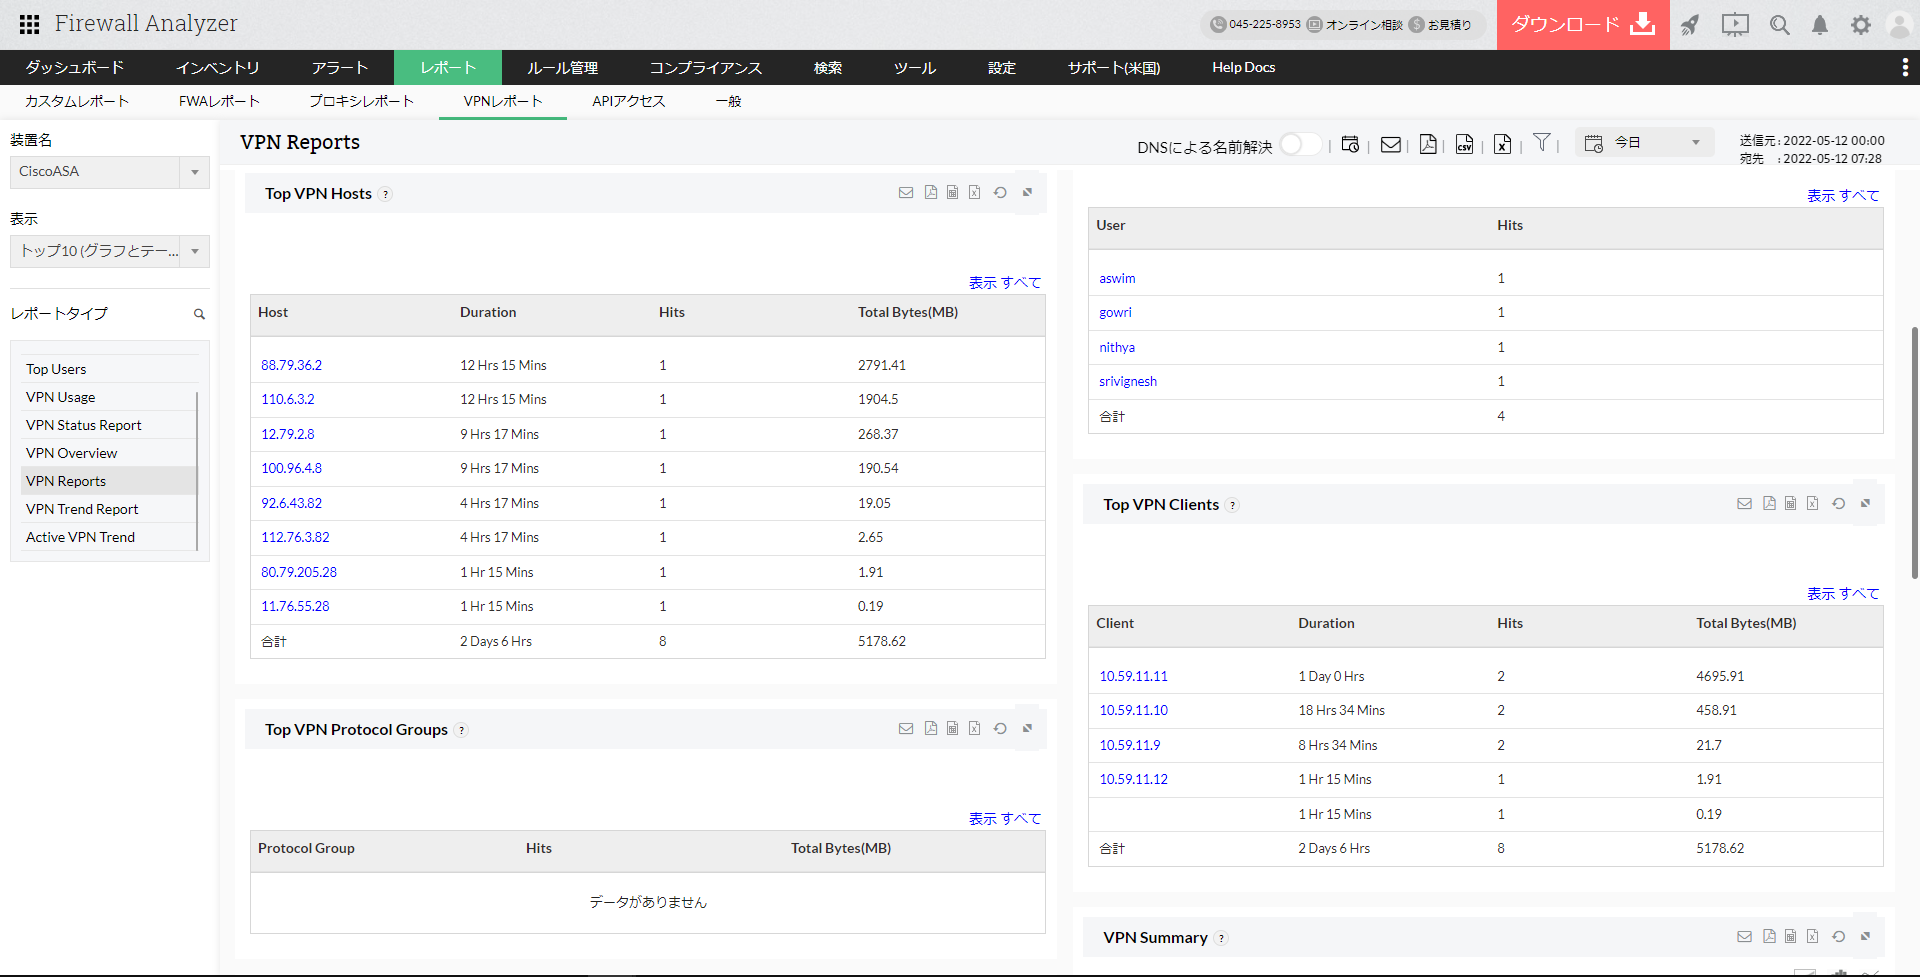Click the page's vertical scrollbar thumb
The image size is (1920, 977).
[x=1914, y=450]
